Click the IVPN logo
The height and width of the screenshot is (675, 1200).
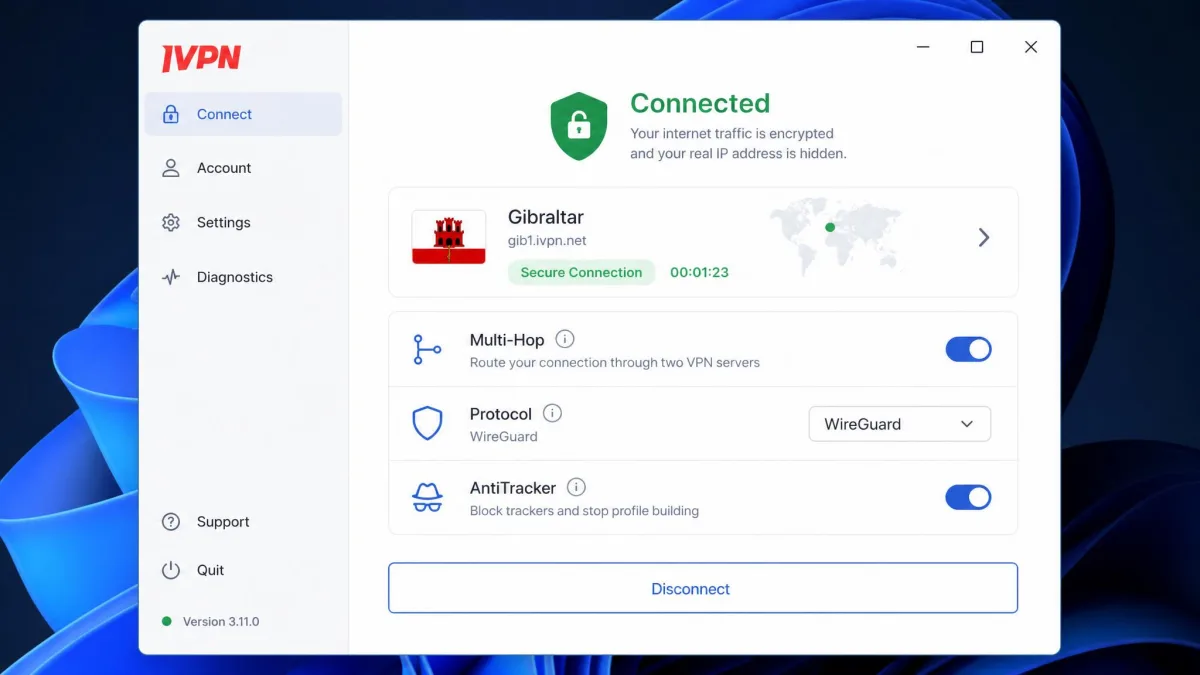click(x=201, y=59)
